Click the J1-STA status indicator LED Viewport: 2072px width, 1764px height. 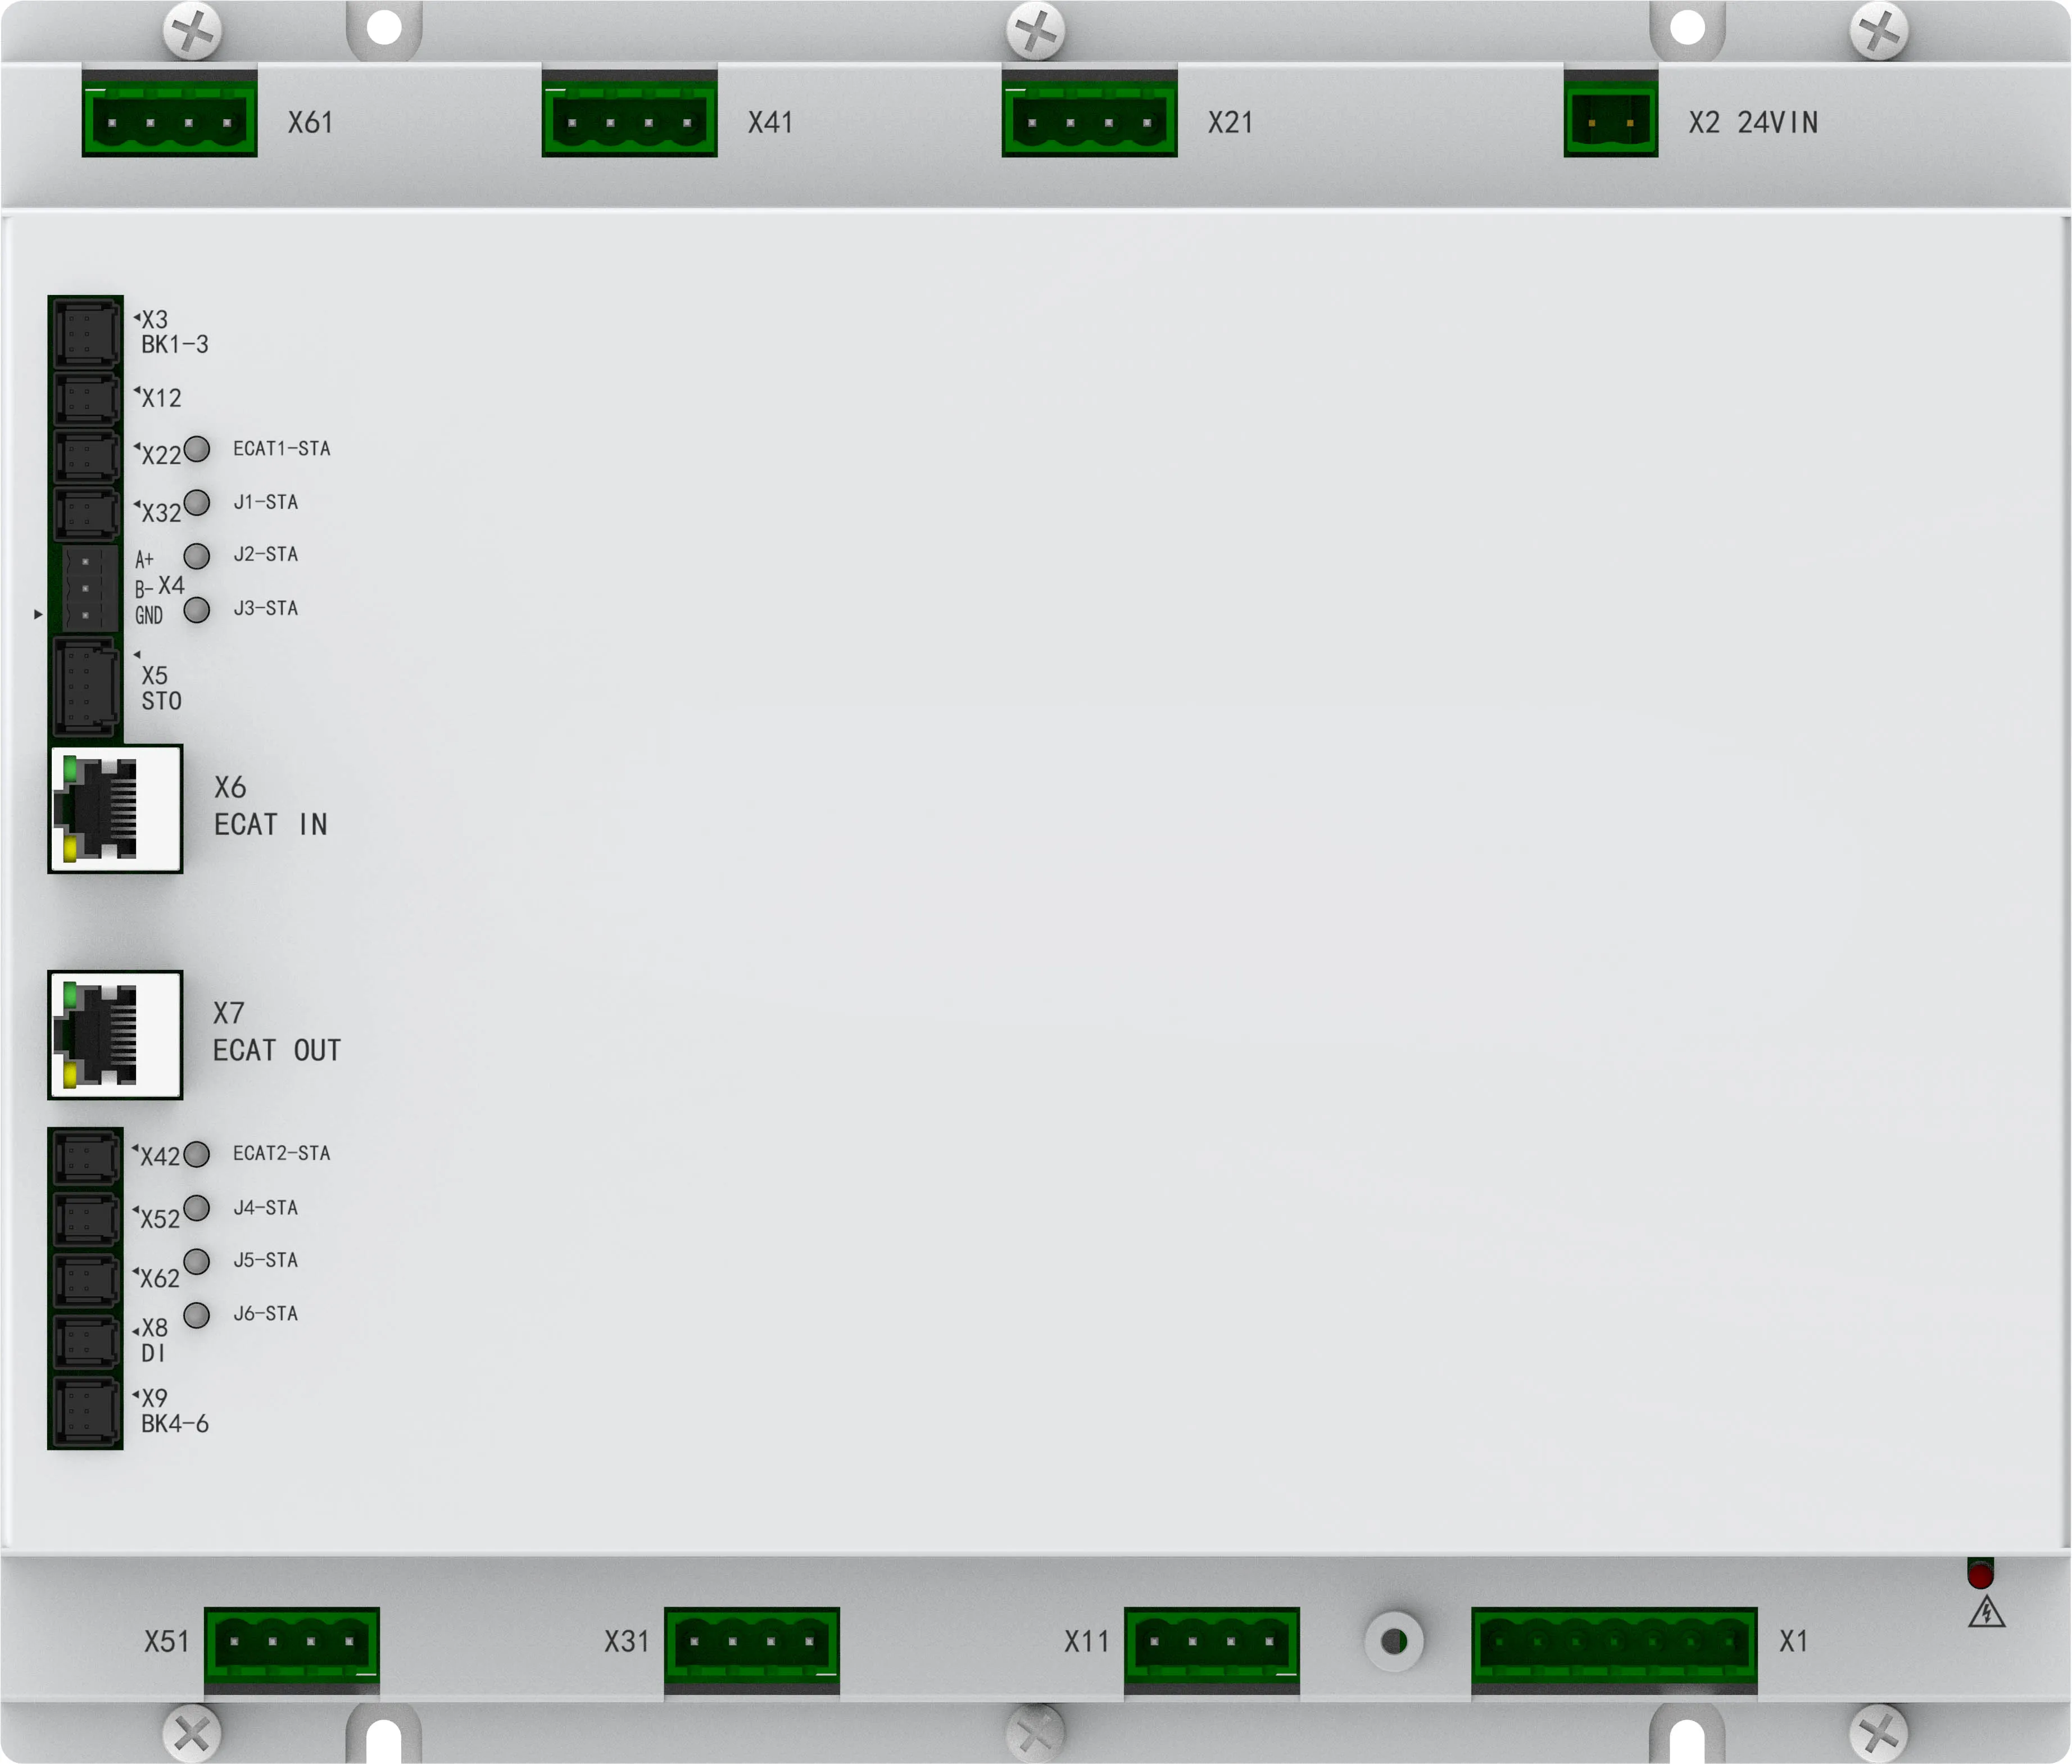(x=197, y=502)
